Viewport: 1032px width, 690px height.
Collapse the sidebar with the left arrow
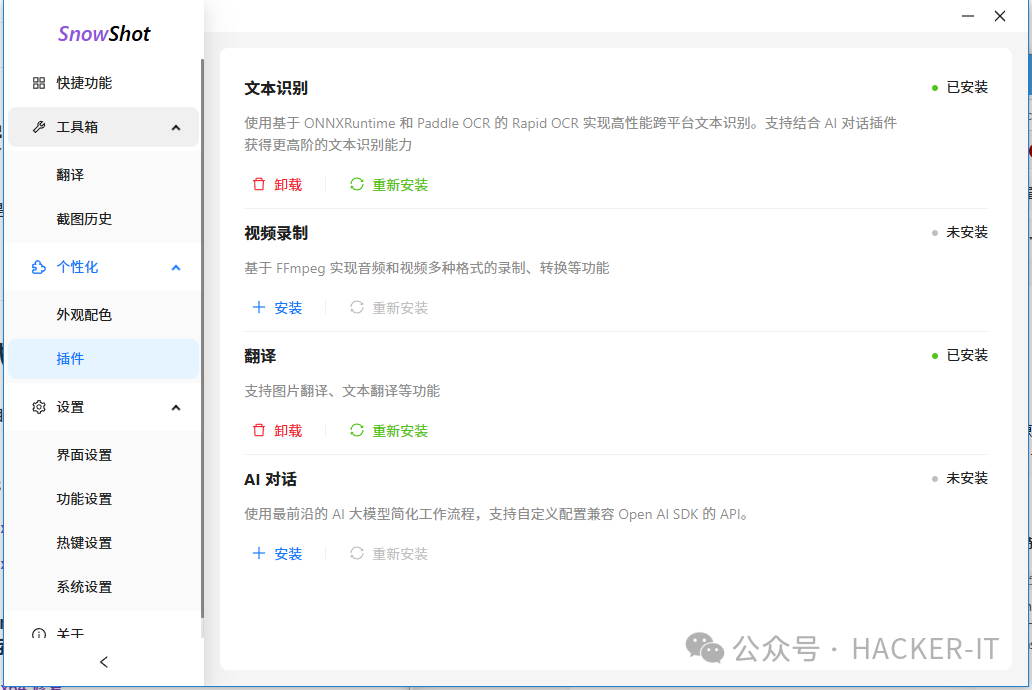click(x=104, y=662)
